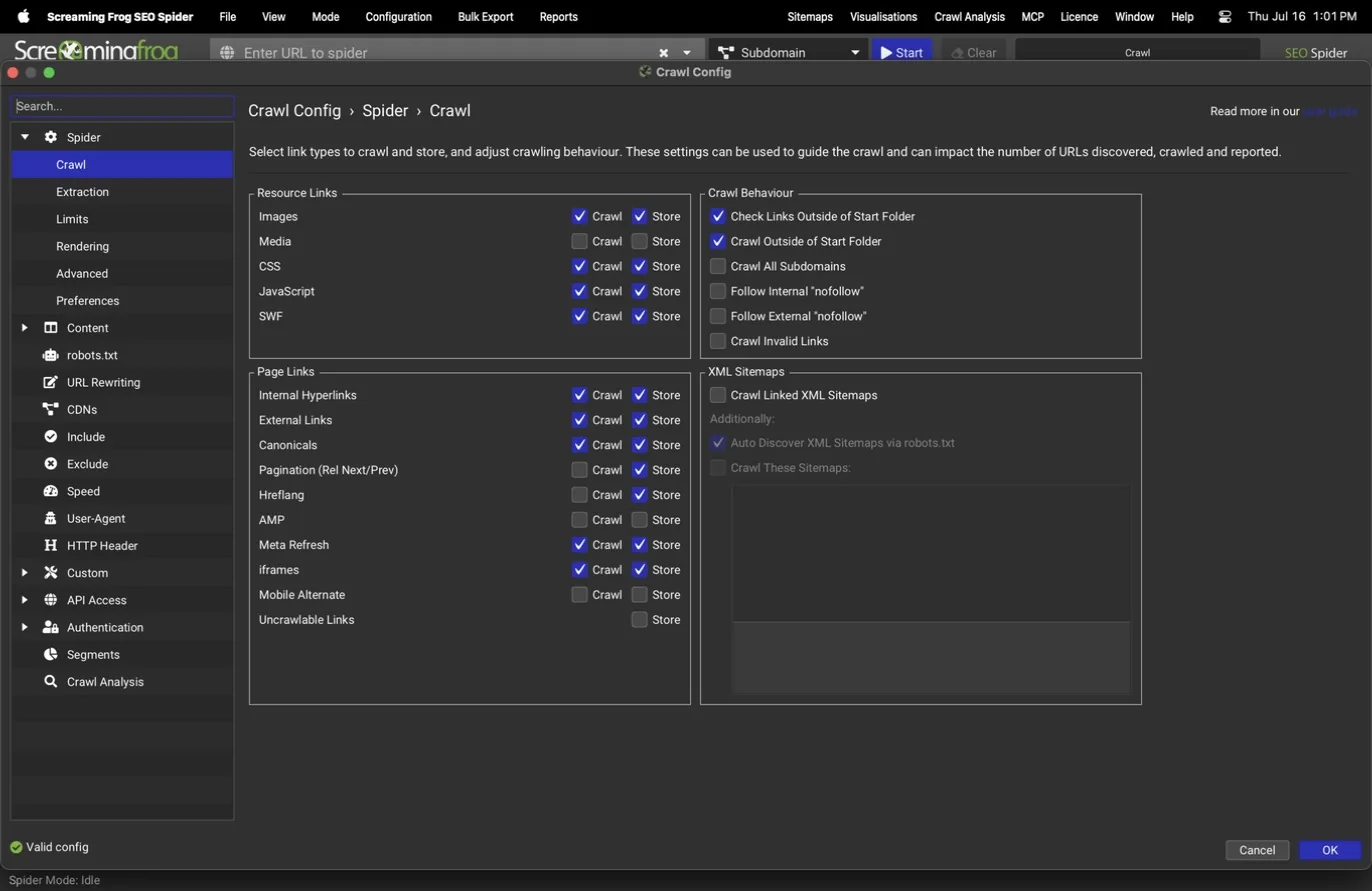Clear the URL field with X icon

[x=663, y=53]
